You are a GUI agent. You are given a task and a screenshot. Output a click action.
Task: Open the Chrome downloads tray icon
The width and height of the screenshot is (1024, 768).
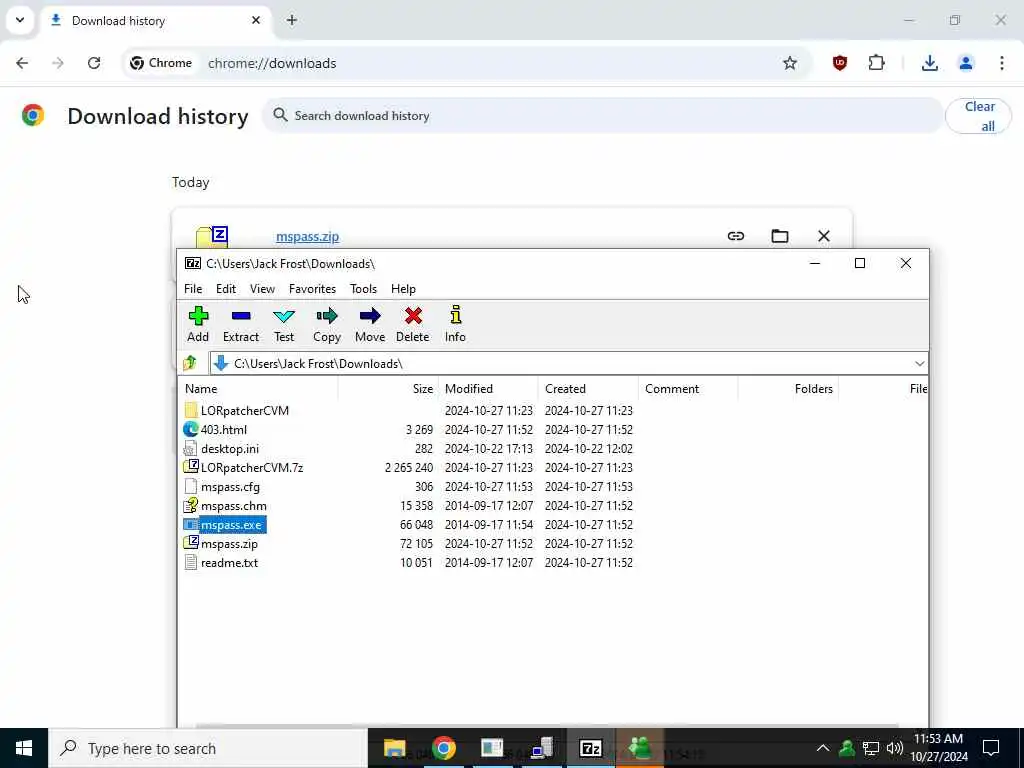coord(929,63)
